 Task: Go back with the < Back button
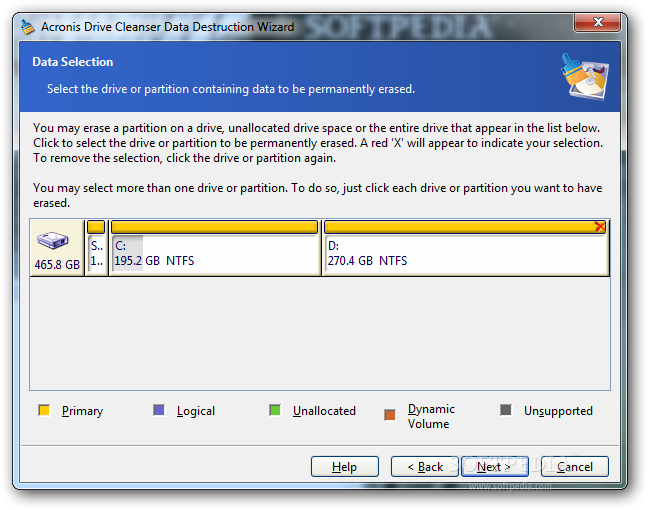424,467
